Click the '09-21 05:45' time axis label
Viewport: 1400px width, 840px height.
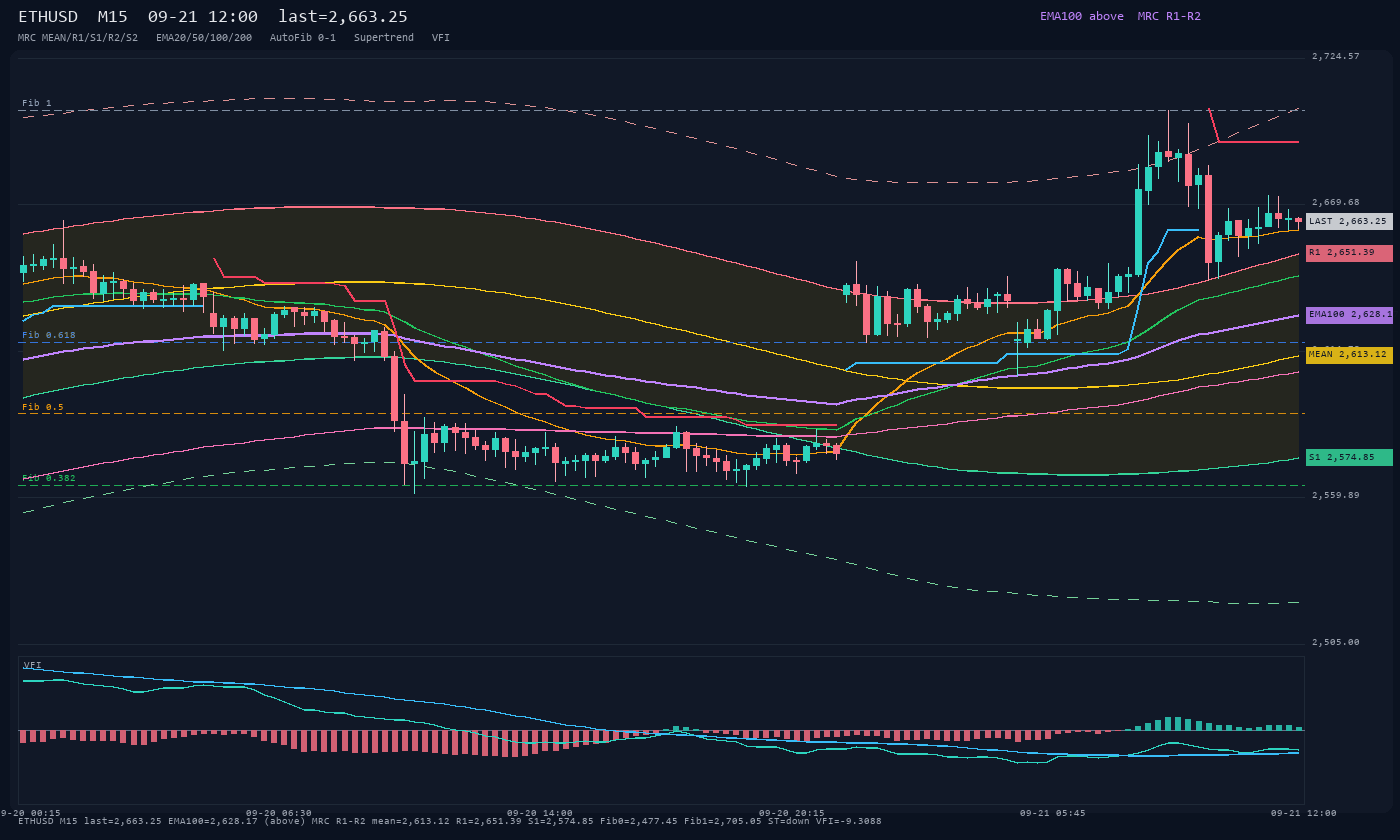(x=1053, y=813)
